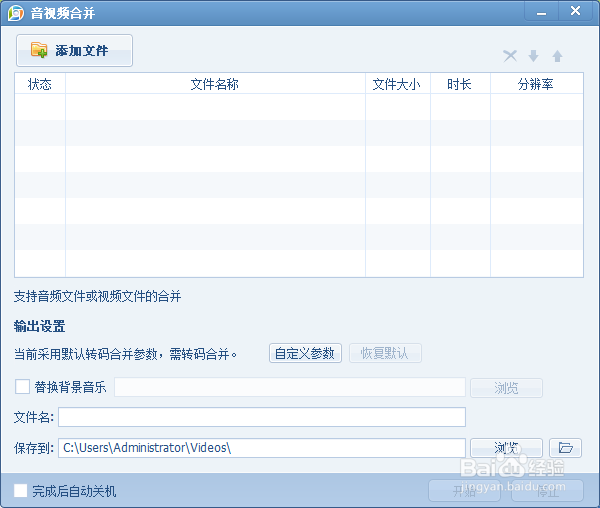Open 自定义参数 custom parameters
The height and width of the screenshot is (508, 600).
(305, 353)
